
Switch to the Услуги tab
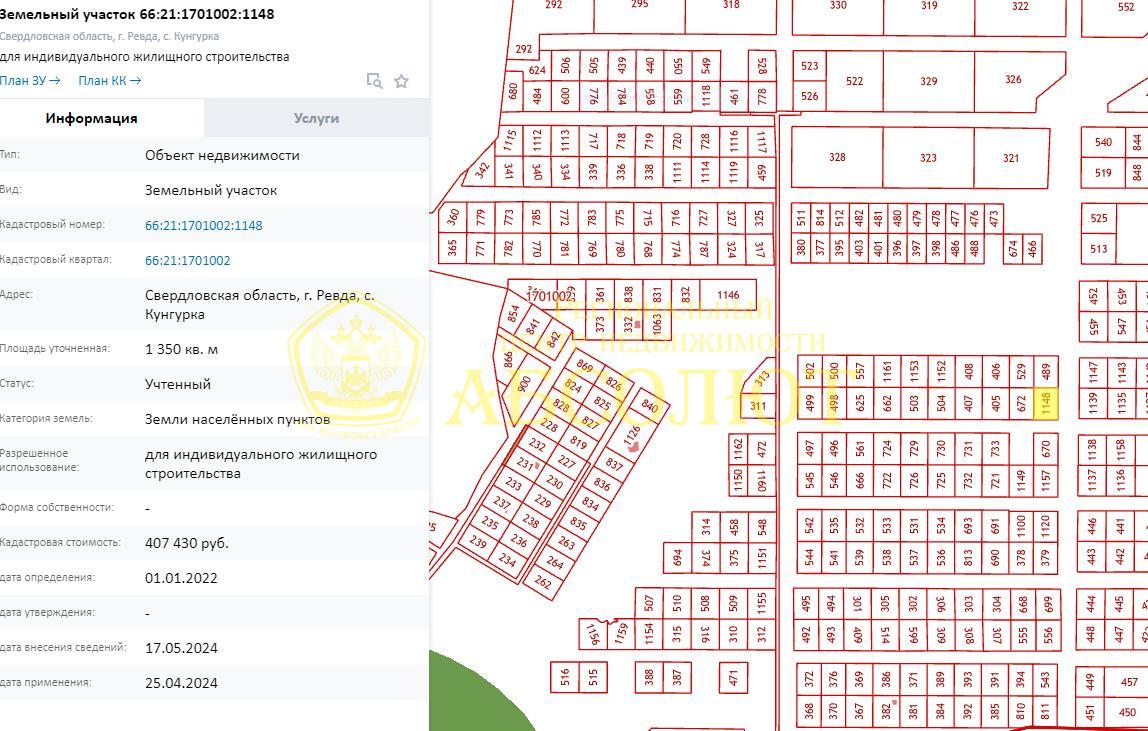click(316, 118)
